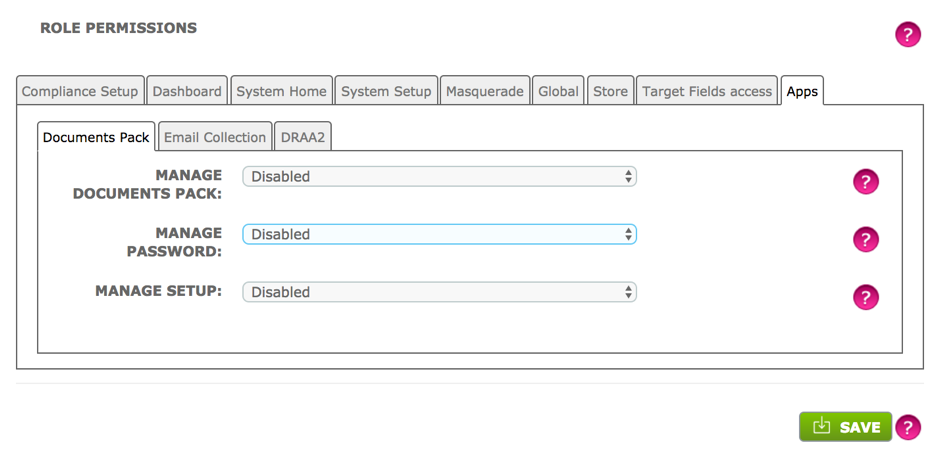Open DRAA2 sub-tab
The height and width of the screenshot is (462, 939).
point(303,137)
